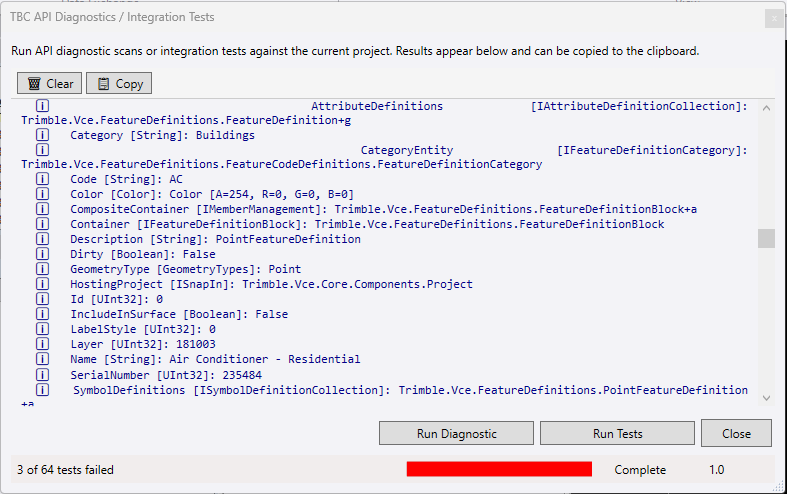
Task: Click the info icon beside Description row
Action: (x=43, y=239)
